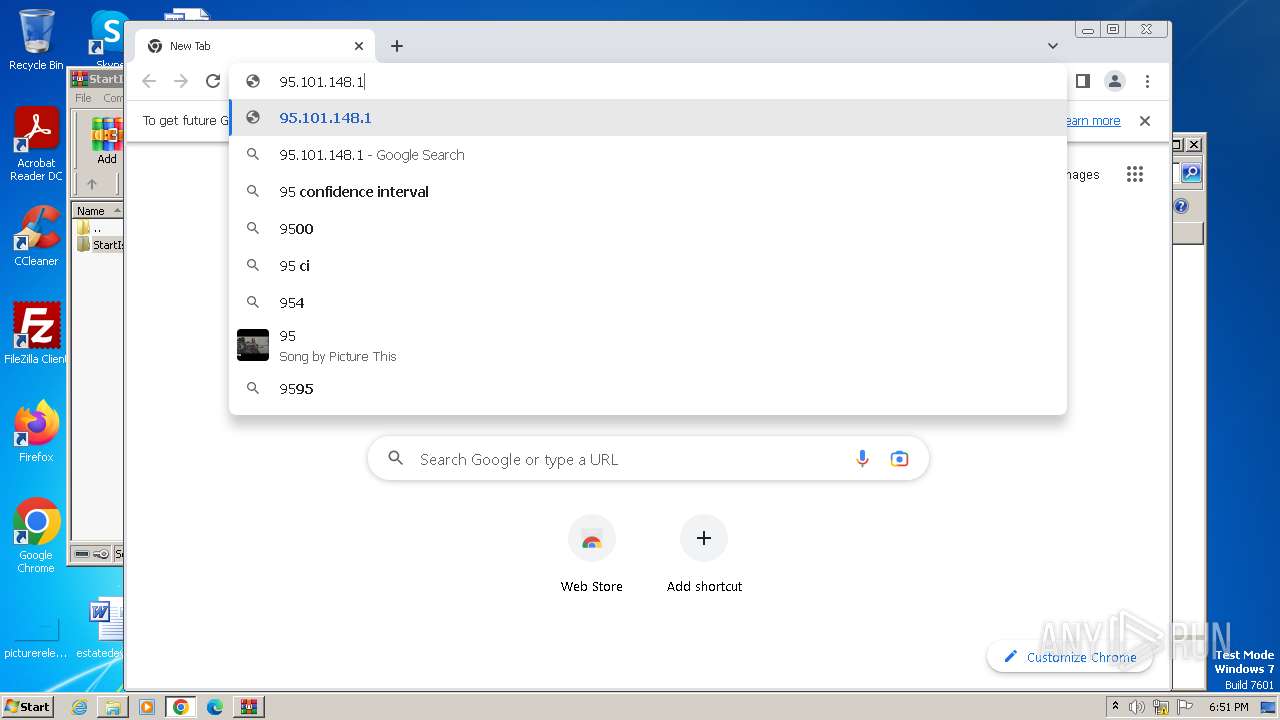Start voice search with microphone icon

862,459
